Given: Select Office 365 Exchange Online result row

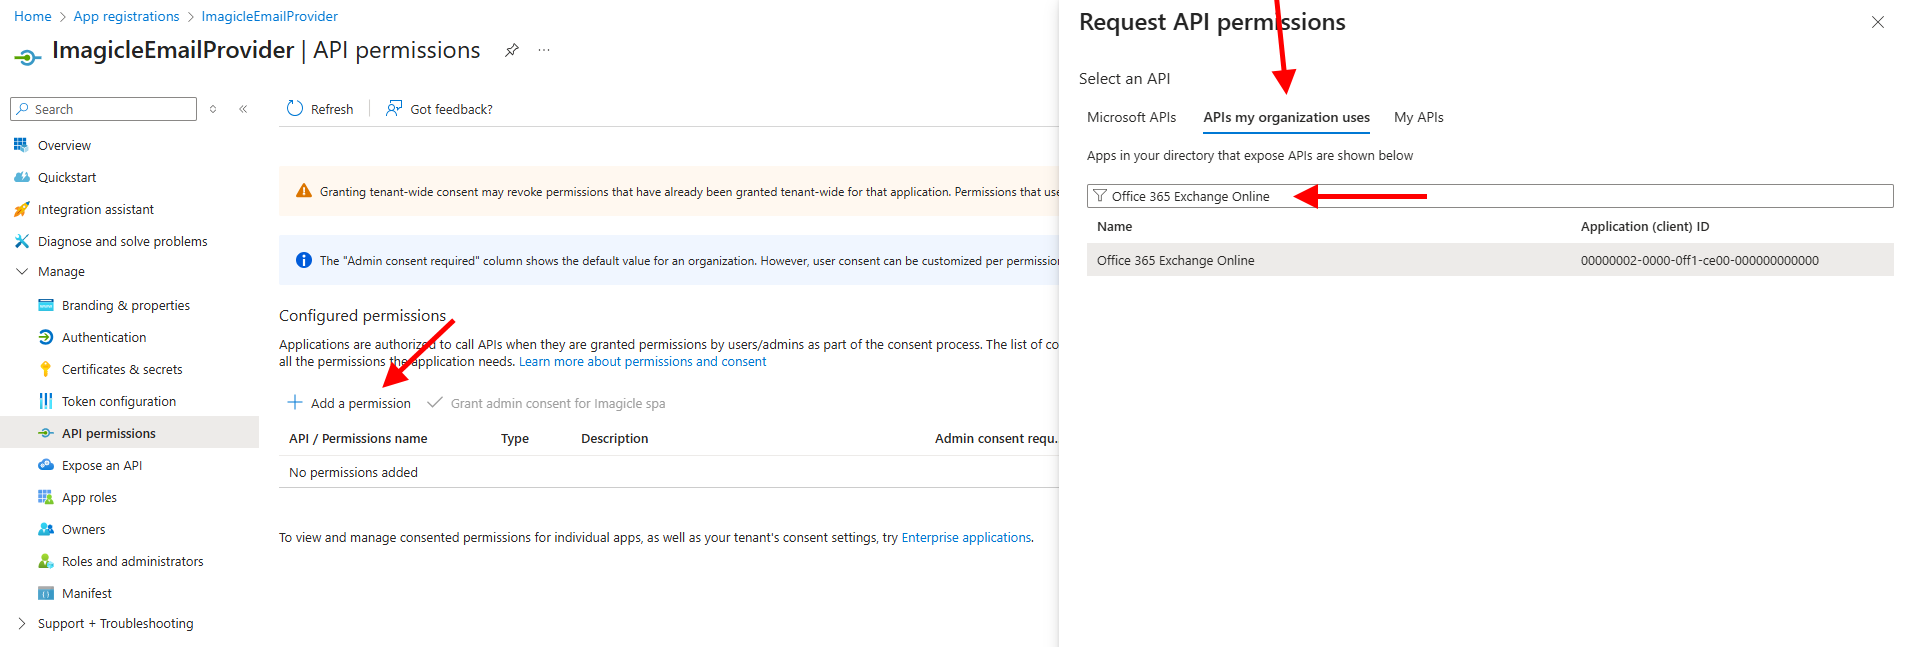Looking at the screenshot, I should click(1175, 260).
